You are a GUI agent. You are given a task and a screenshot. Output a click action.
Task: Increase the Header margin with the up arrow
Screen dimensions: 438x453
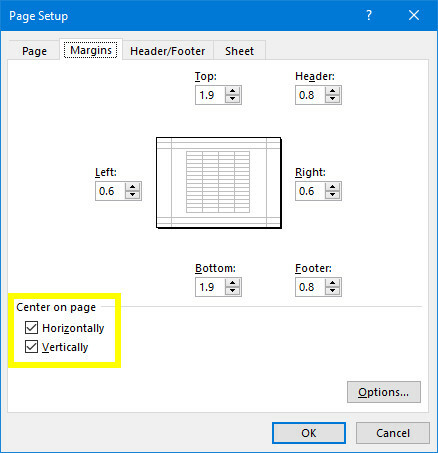coord(332,91)
